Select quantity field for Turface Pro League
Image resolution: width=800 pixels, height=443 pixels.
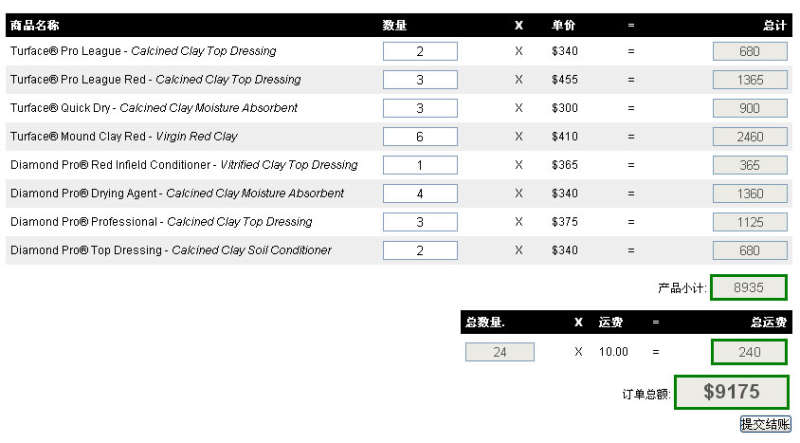click(420, 51)
